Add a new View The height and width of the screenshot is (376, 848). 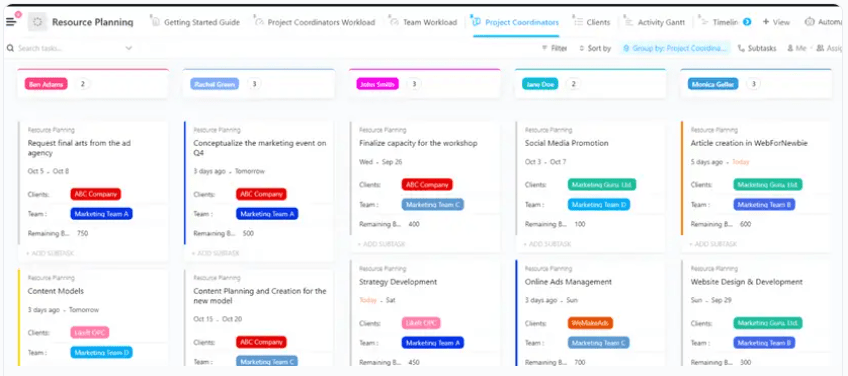[777, 22]
